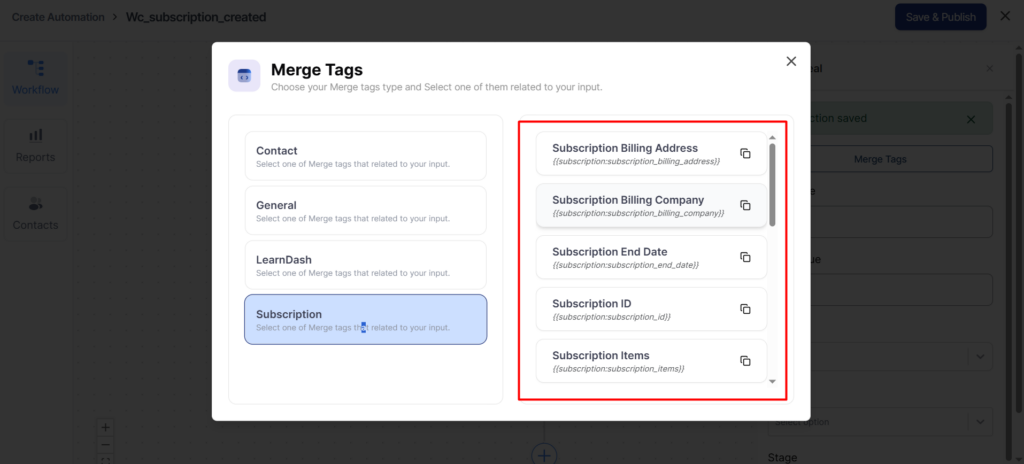The image size is (1024, 464).
Task: Open Reports in the sidebar
Action: (35, 145)
